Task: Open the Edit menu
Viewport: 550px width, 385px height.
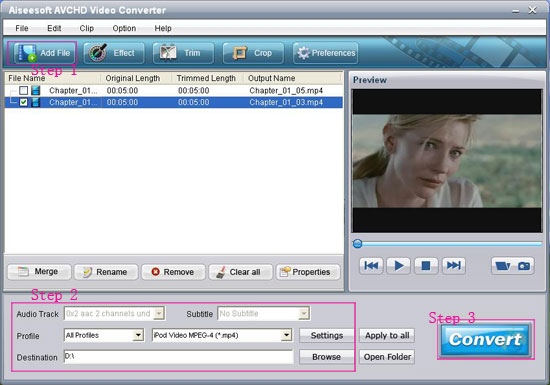Action: click(x=54, y=28)
